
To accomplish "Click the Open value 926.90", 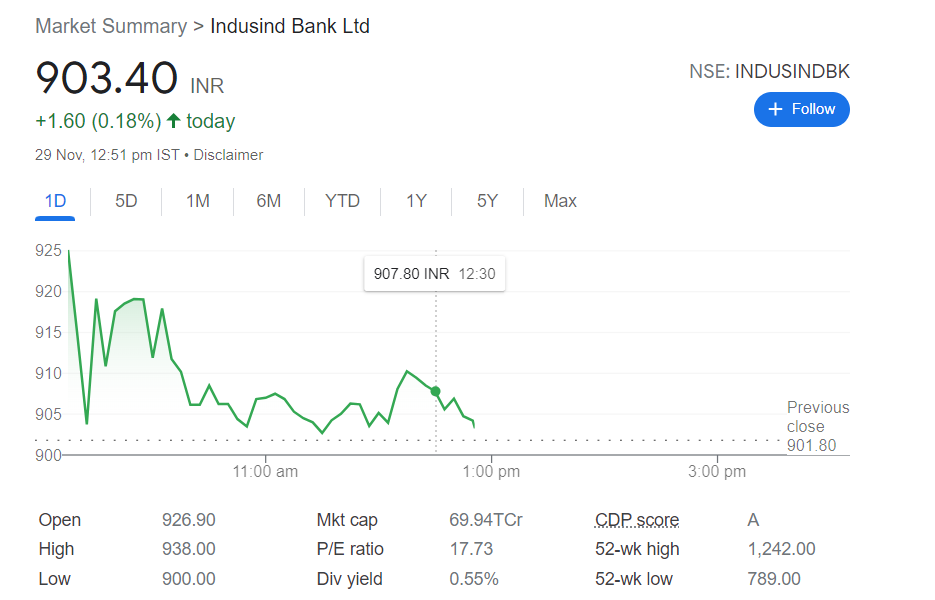I will pos(188,520).
